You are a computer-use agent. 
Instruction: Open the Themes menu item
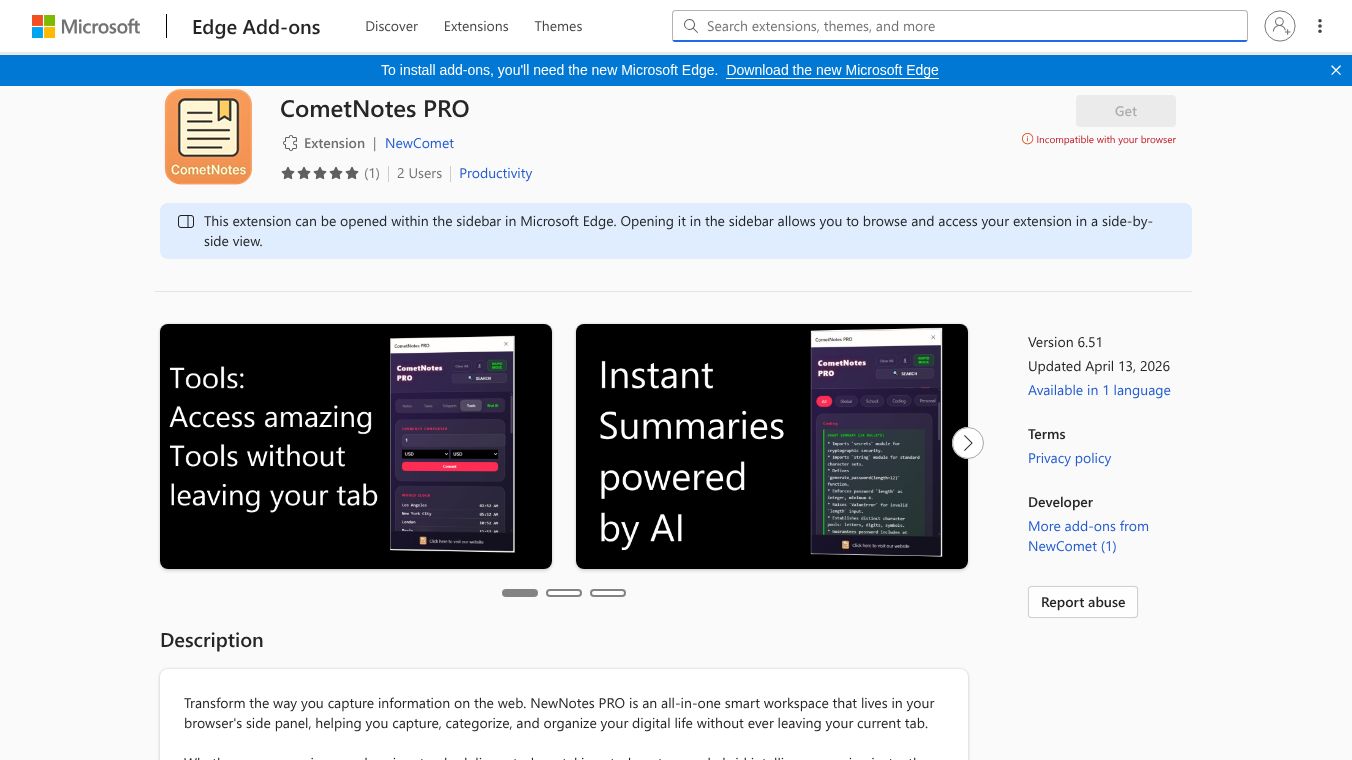558,26
